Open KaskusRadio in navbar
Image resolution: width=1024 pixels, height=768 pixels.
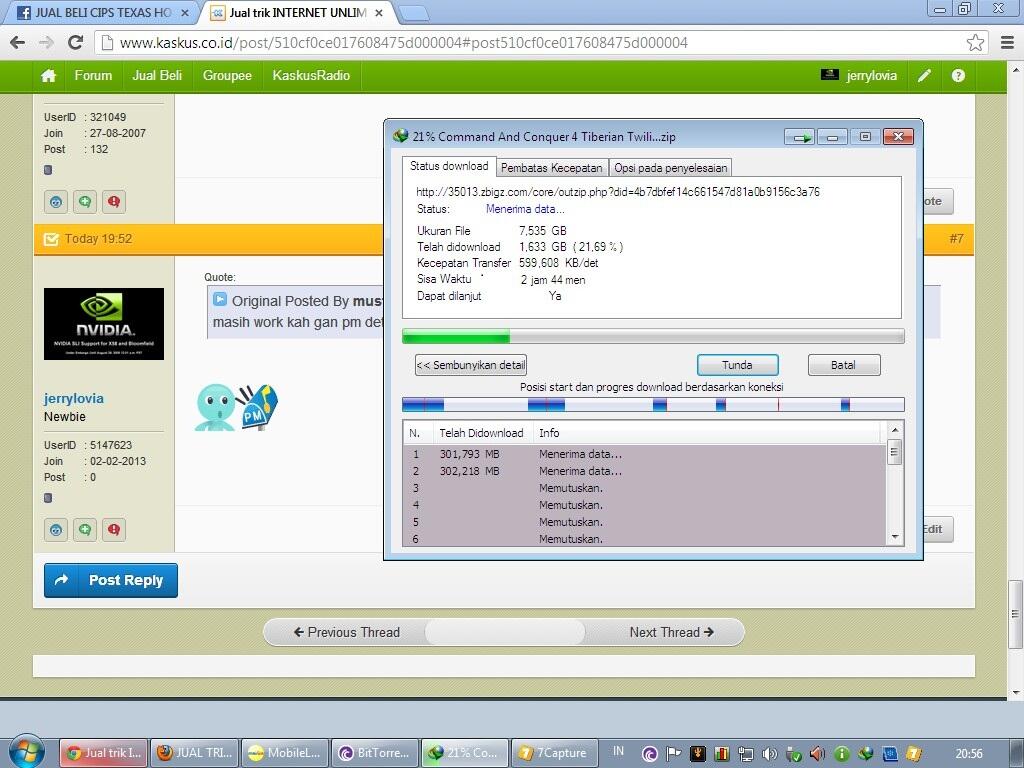pyautogui.click(x=311, y=76)
